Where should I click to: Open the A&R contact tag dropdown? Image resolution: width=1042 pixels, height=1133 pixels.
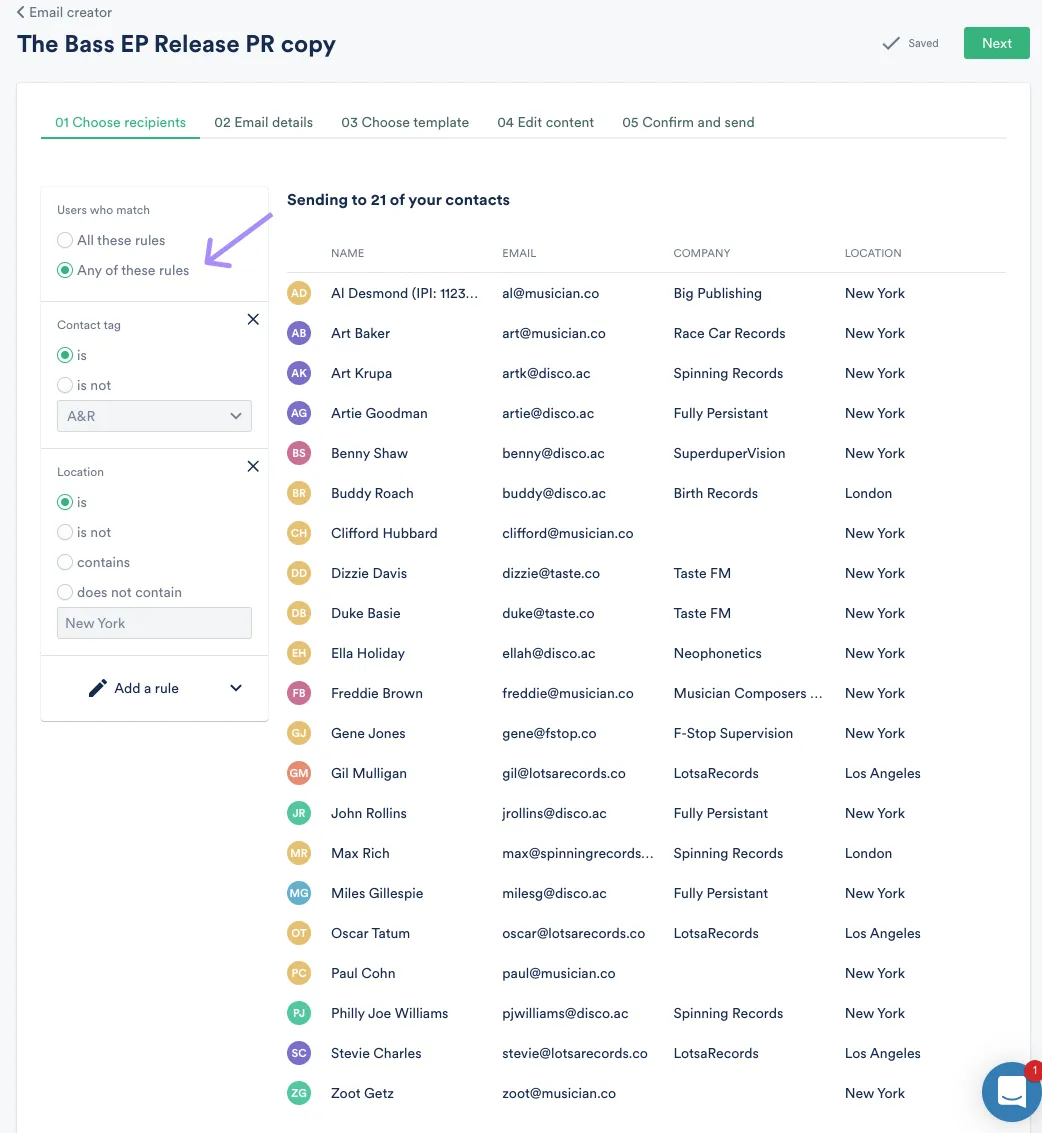[x=154, y=416]
